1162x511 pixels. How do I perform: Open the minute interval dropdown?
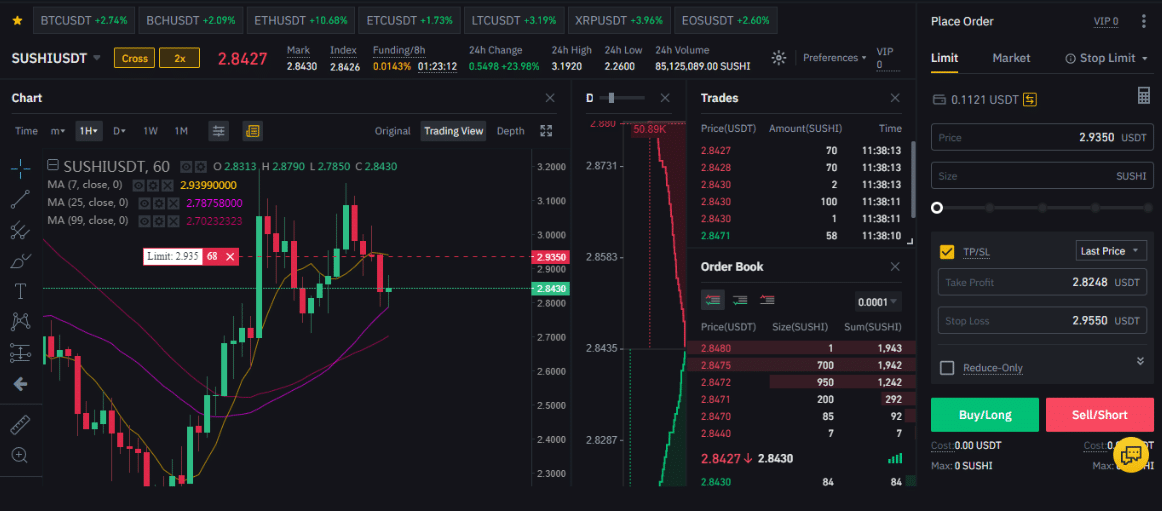click(57, 131)
